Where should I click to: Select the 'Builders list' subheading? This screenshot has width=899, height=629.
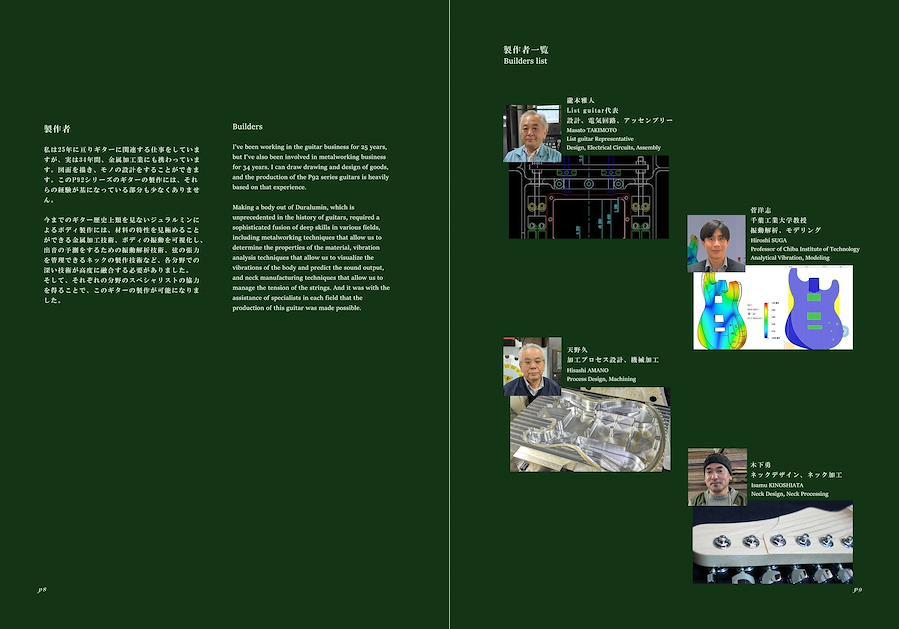(x=525, y=61)
